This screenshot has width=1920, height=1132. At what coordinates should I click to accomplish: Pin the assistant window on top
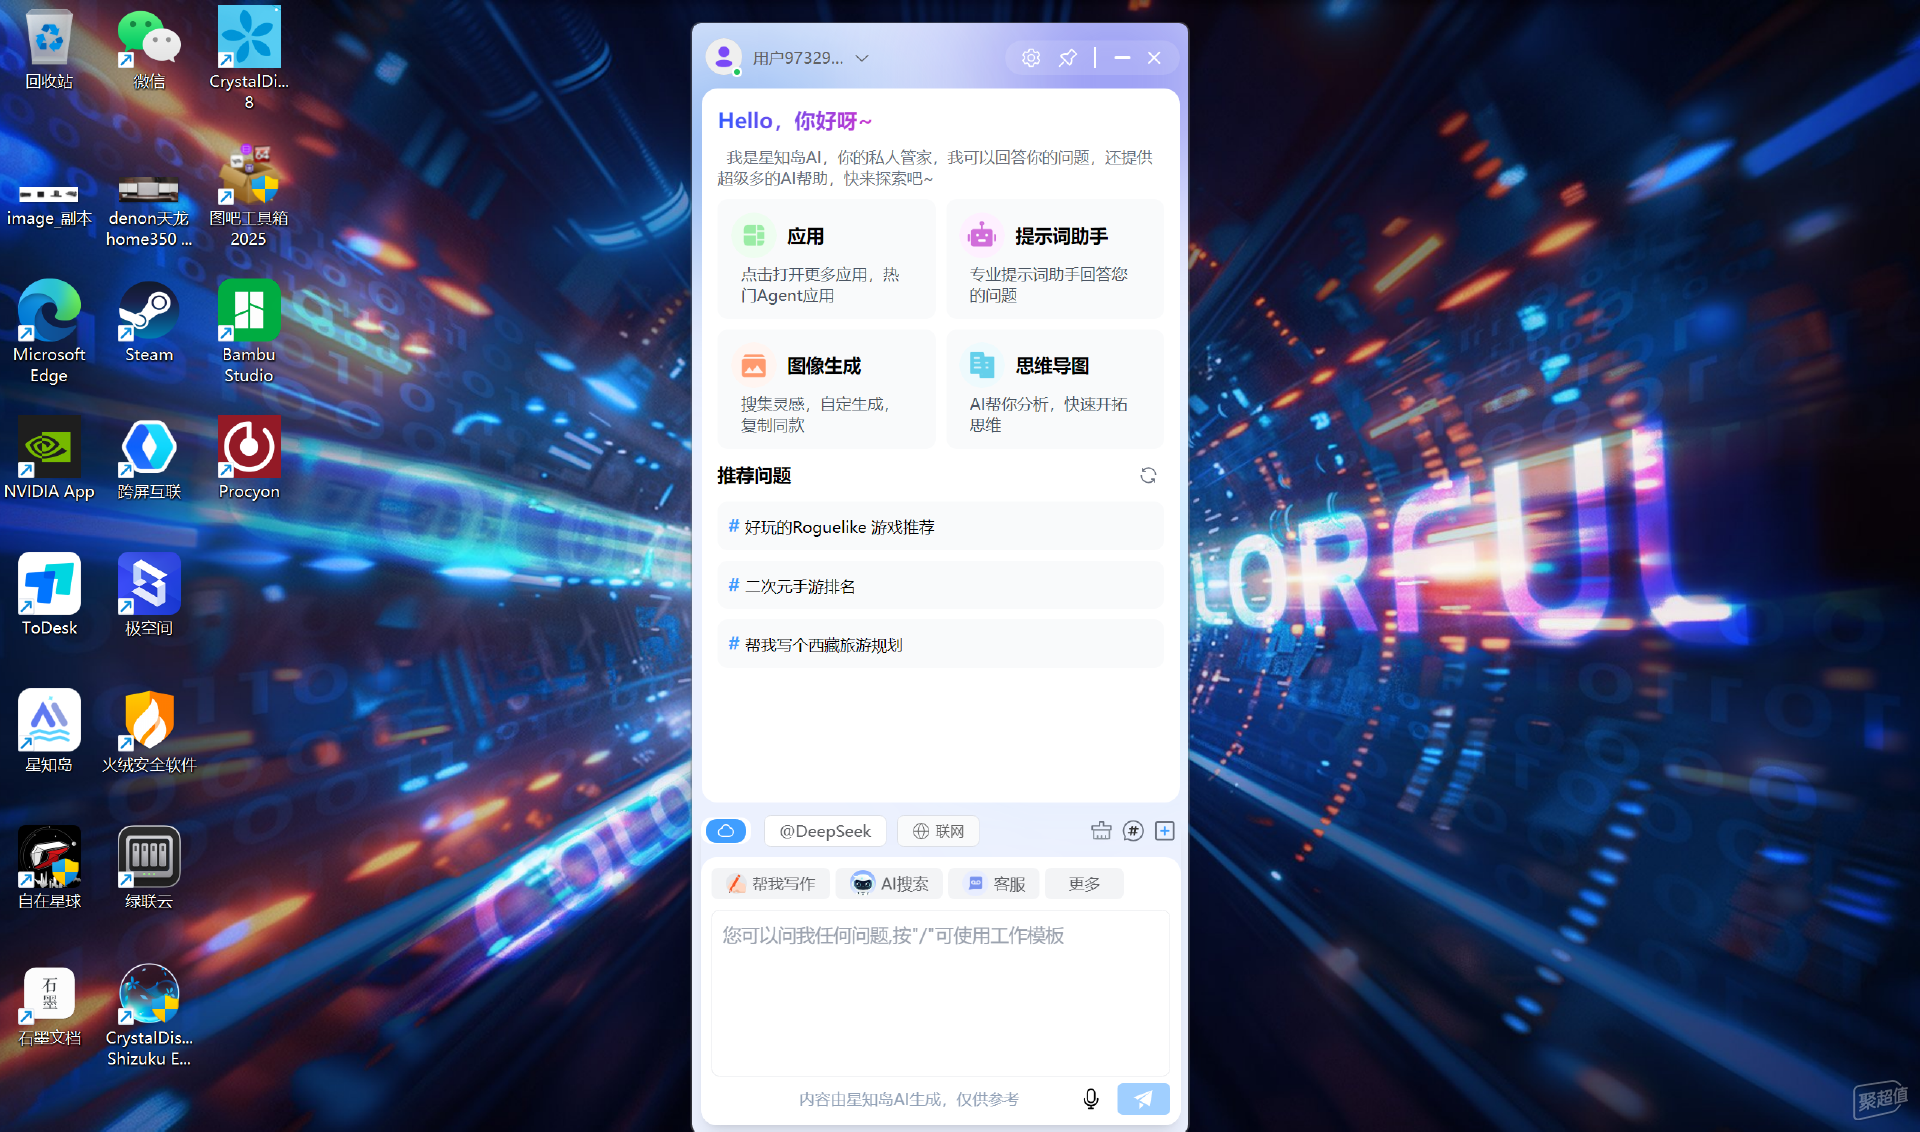(1068, 58)
